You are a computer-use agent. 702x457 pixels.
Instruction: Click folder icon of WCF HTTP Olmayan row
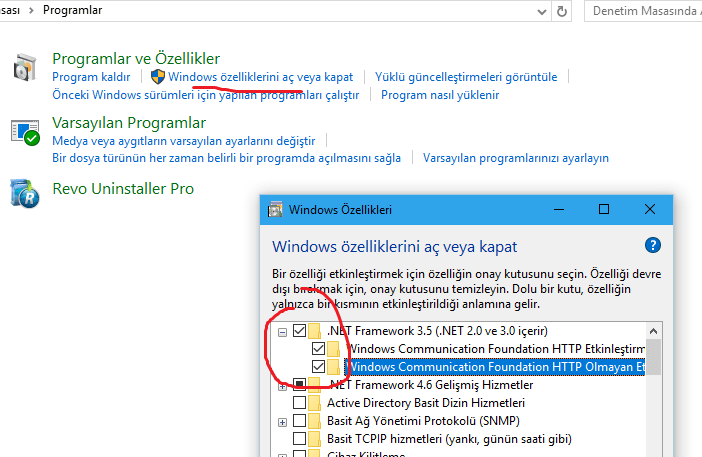[x=334, y=367]
